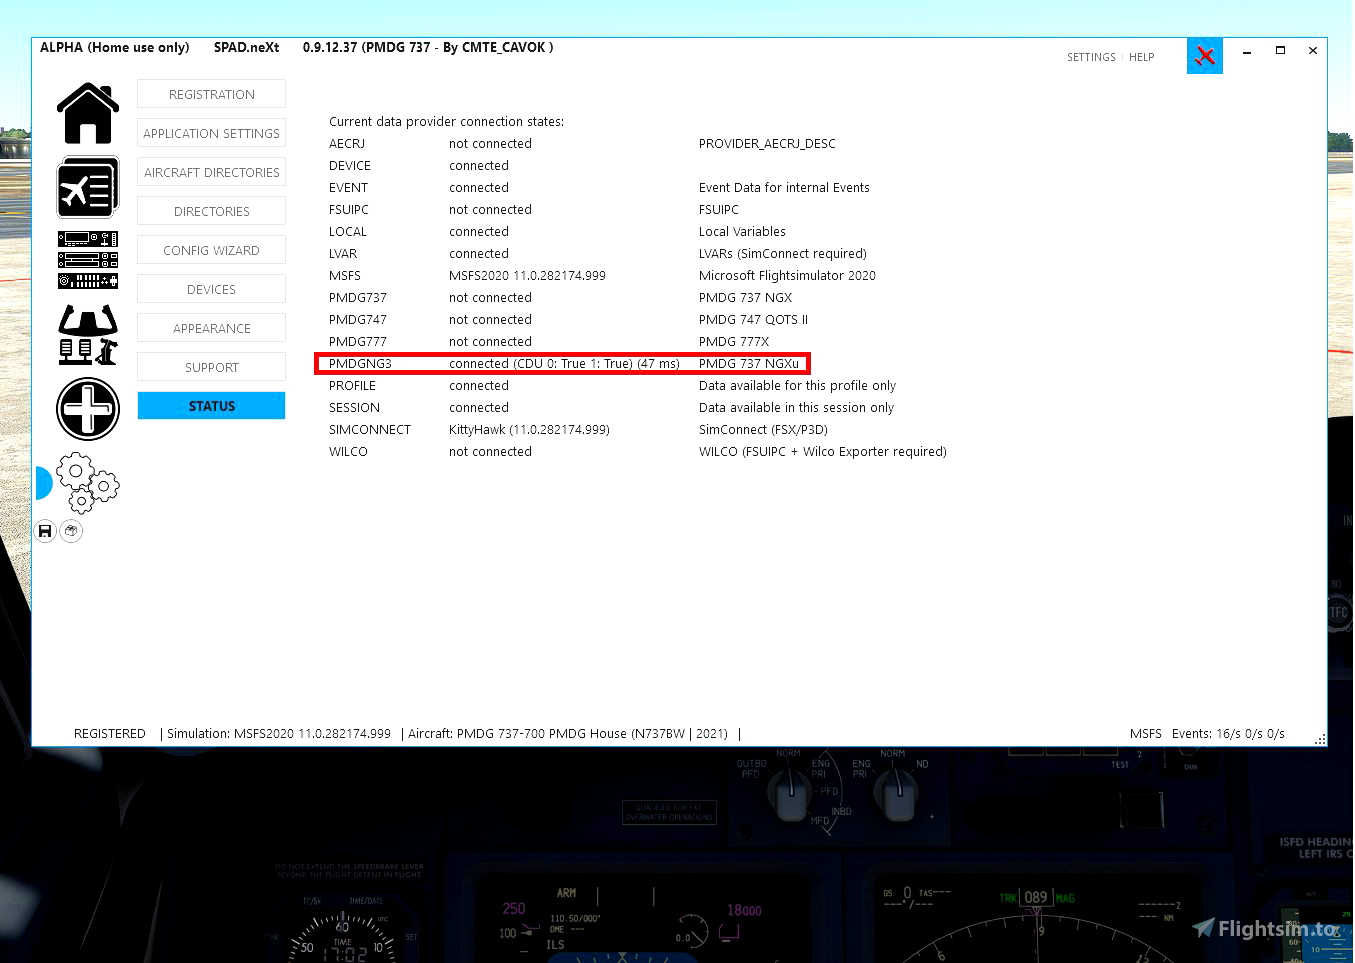Click the 'PMDG 747 QOTS II' description
This screenshot has width=1355, height=963.
point(753,320)
